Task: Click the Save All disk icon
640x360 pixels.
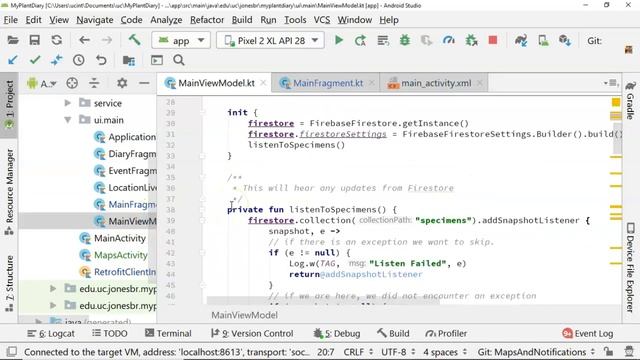Action: click(35, 40)
